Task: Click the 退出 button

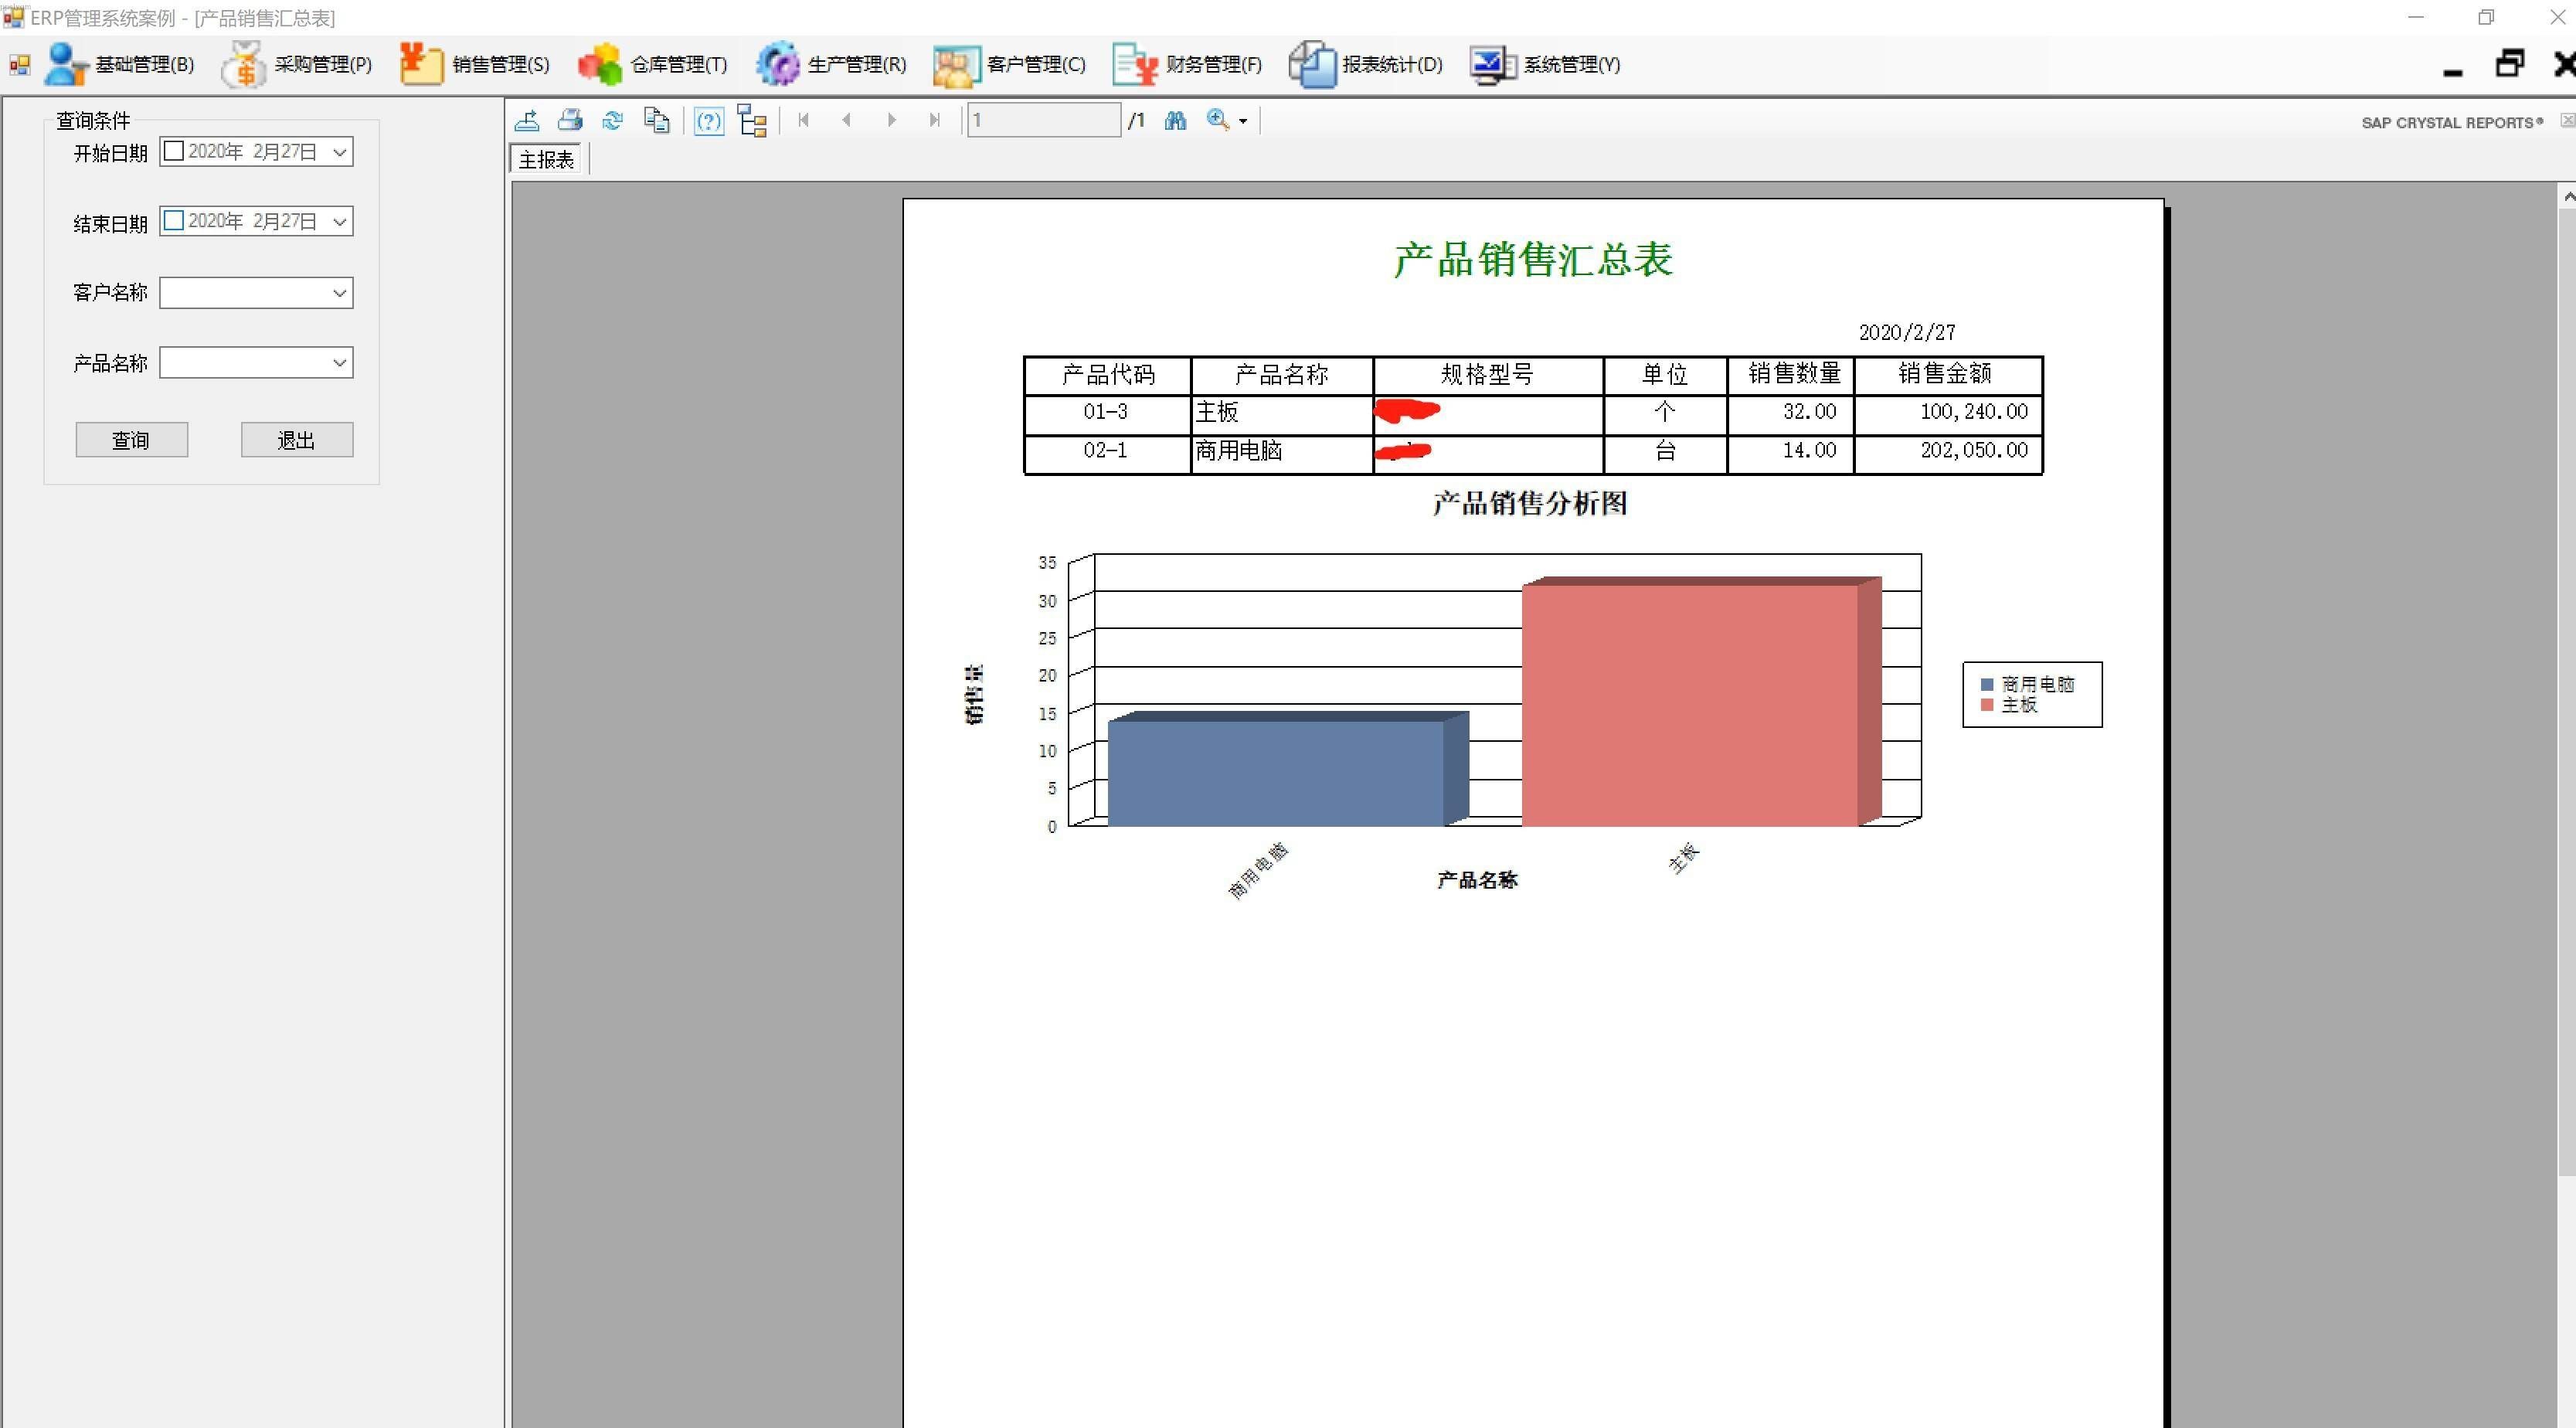Action: point(296,440)
